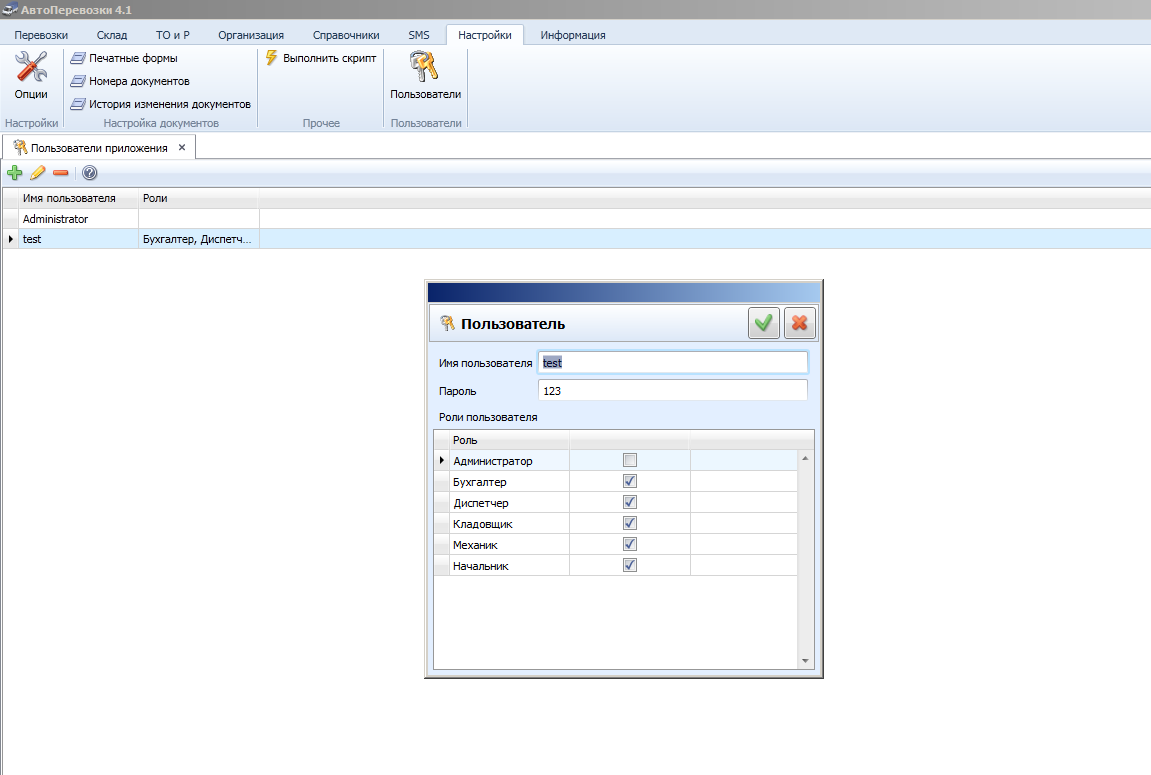Enable the Администратор role checkbox
1151x775 pixels.
[x=630, y=461]
